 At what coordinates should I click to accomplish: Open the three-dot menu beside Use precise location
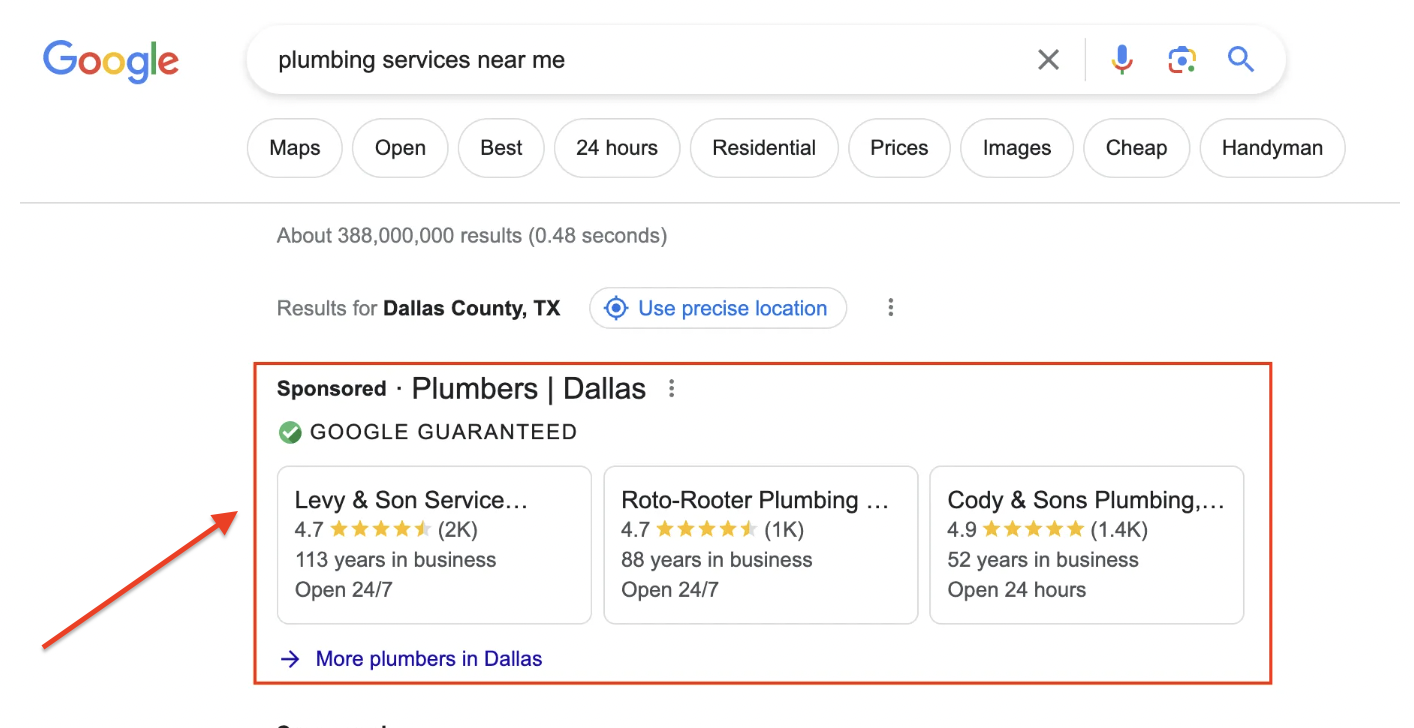(x=890, y=308)
